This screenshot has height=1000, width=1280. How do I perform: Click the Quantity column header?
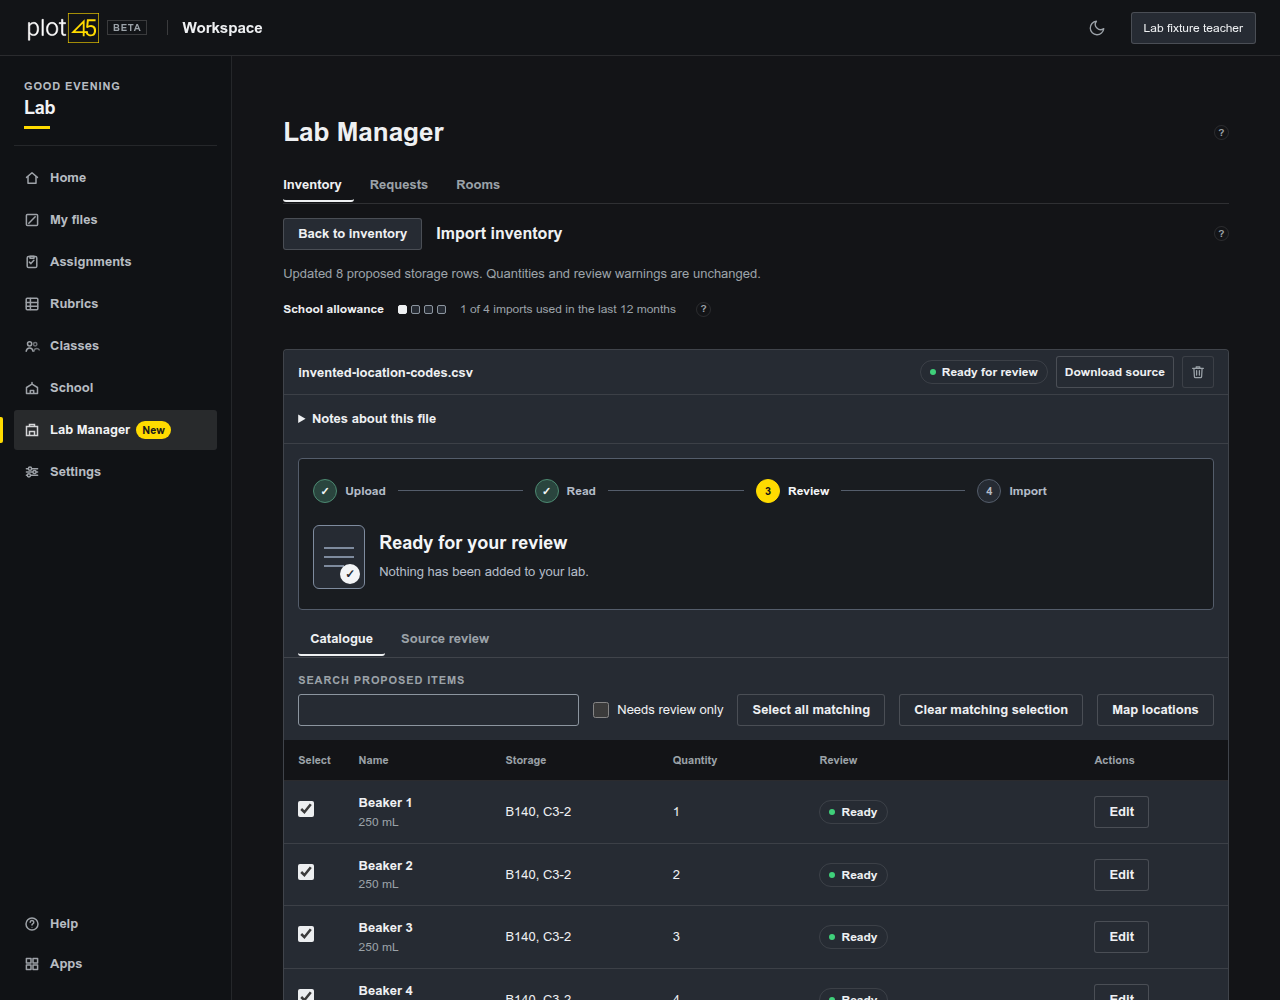[695, 760]
